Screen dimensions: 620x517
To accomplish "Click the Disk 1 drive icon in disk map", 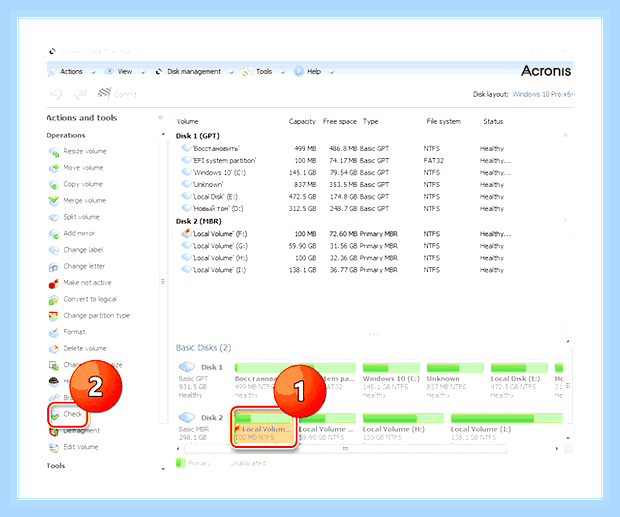I will click(x=187, y=367).
